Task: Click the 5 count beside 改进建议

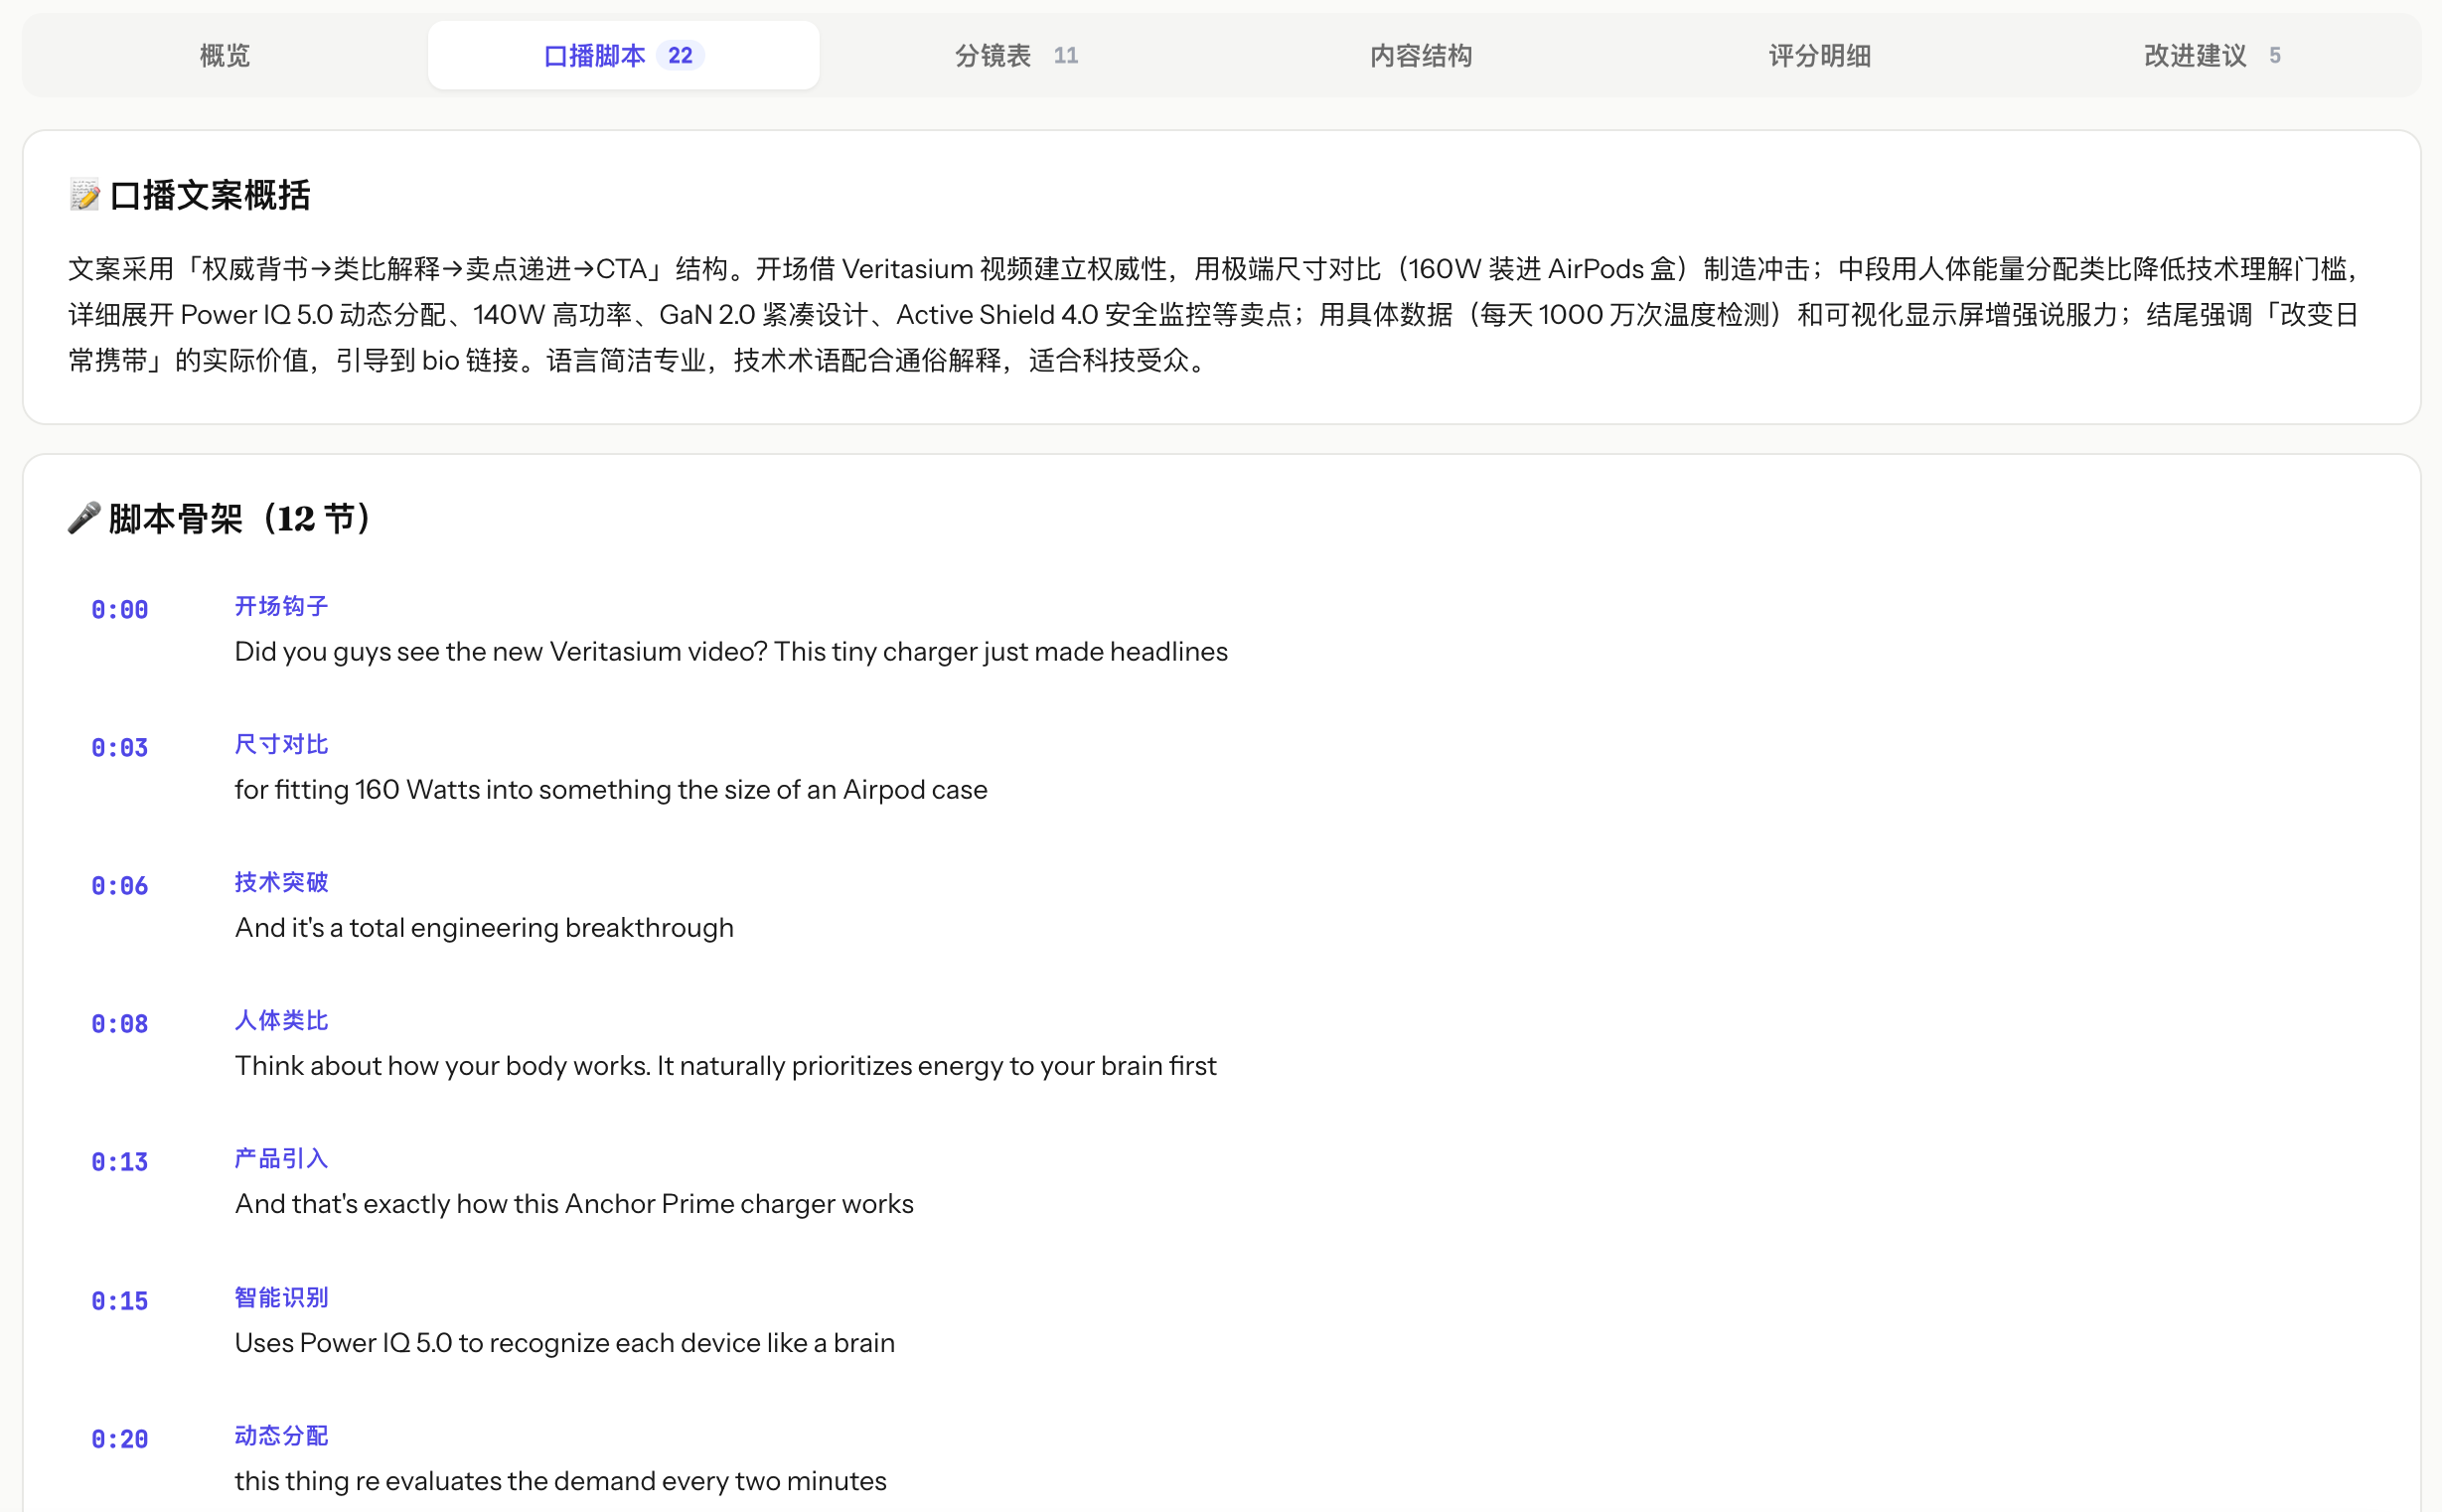Action: (2275, 55)
